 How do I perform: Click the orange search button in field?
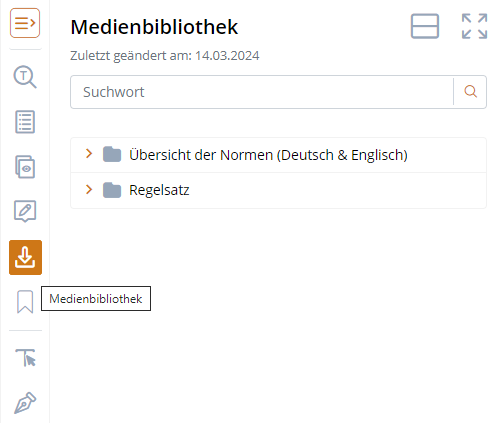470,92
